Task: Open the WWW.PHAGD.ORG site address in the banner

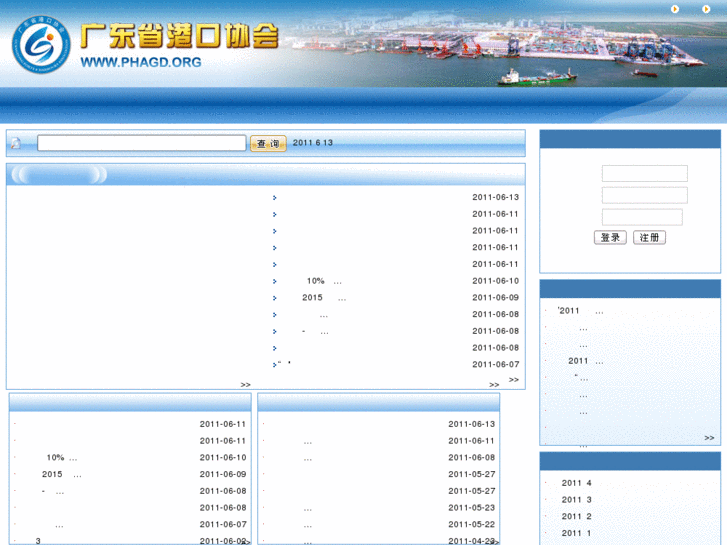Action: [140, 62]
